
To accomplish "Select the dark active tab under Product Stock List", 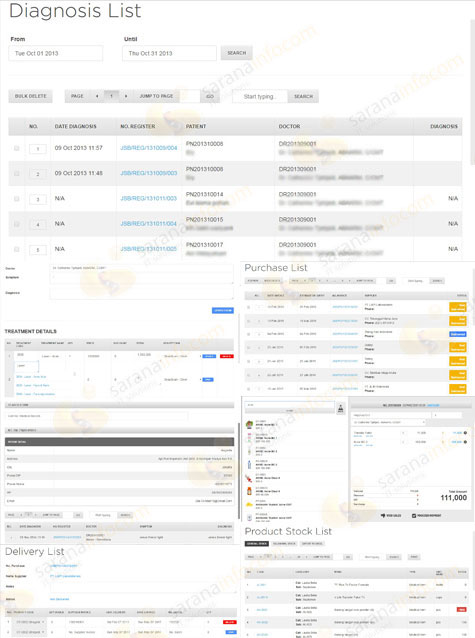I will 256,544.
